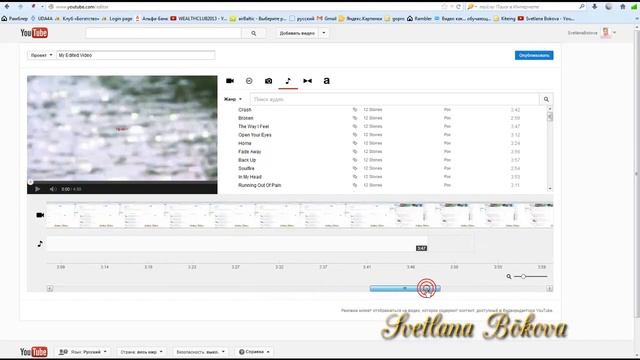Click the YouTube search magnifier button

(253, 33)
